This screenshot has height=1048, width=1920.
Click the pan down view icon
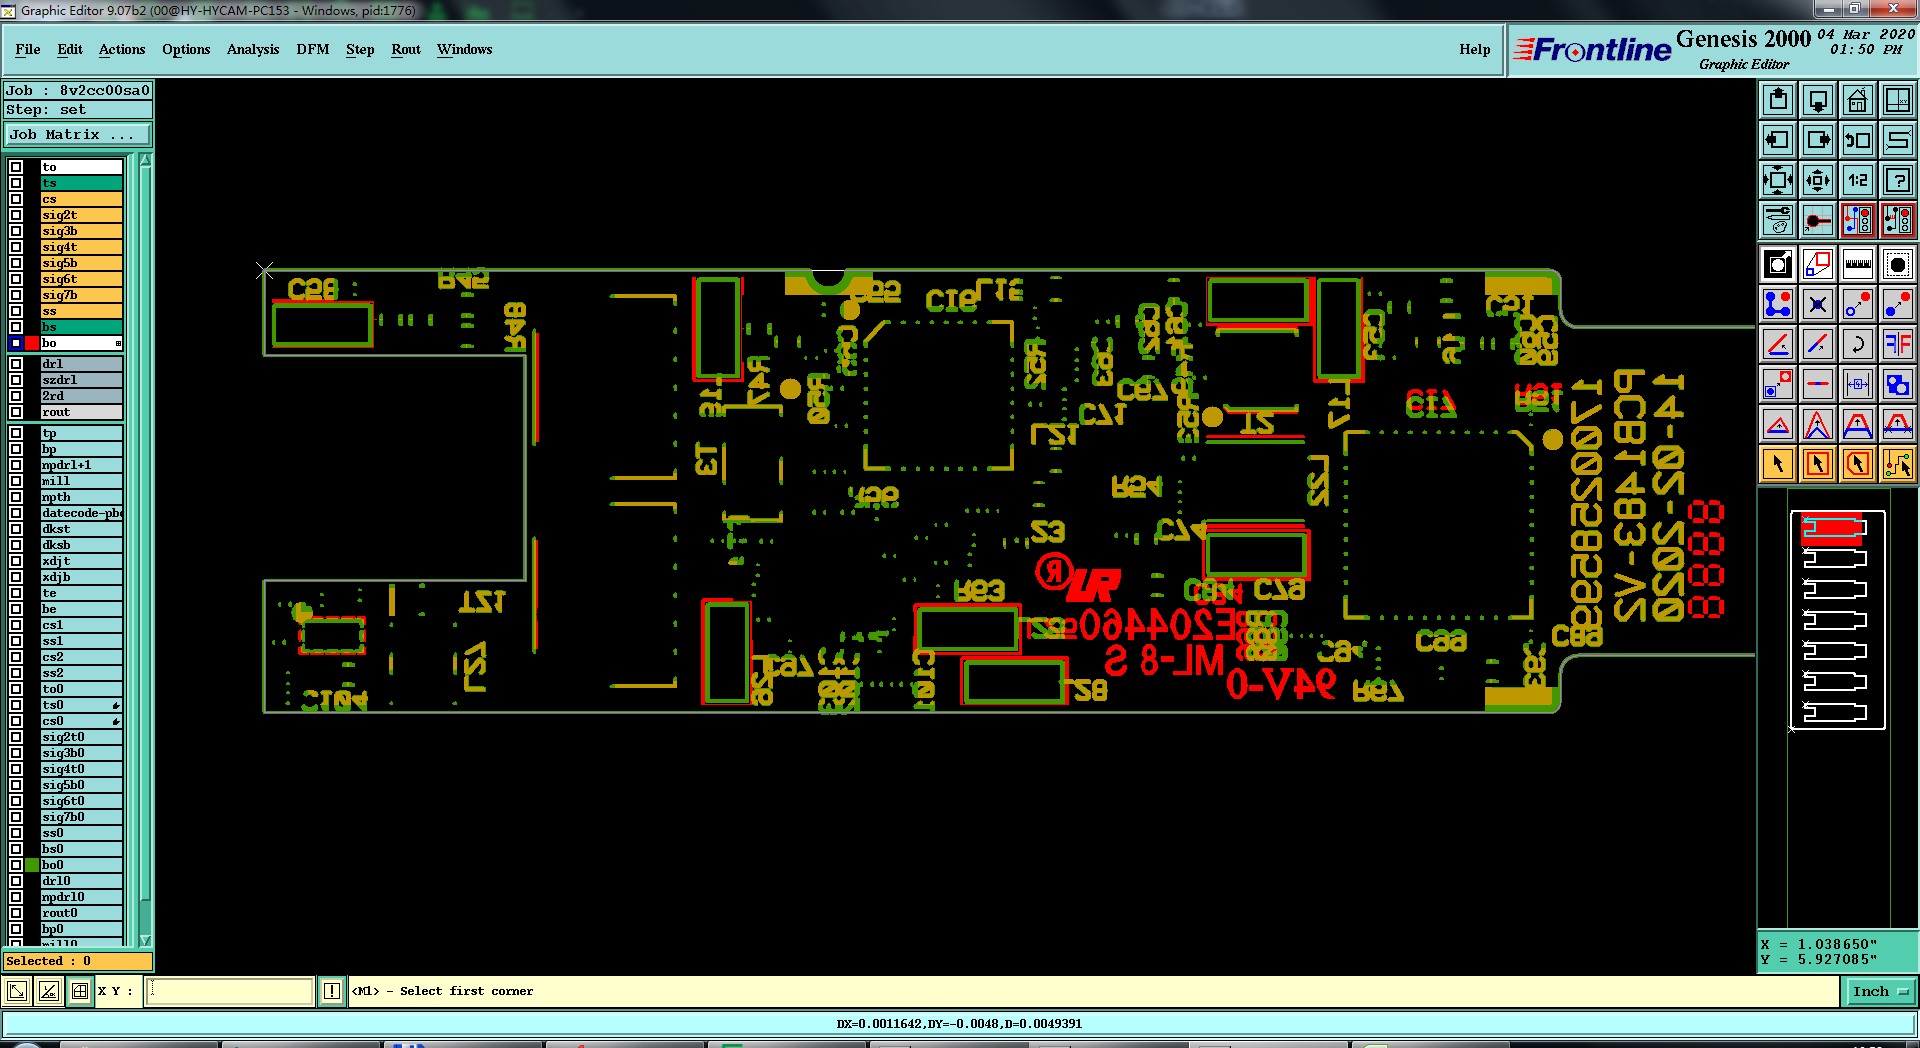(1818, 100)
